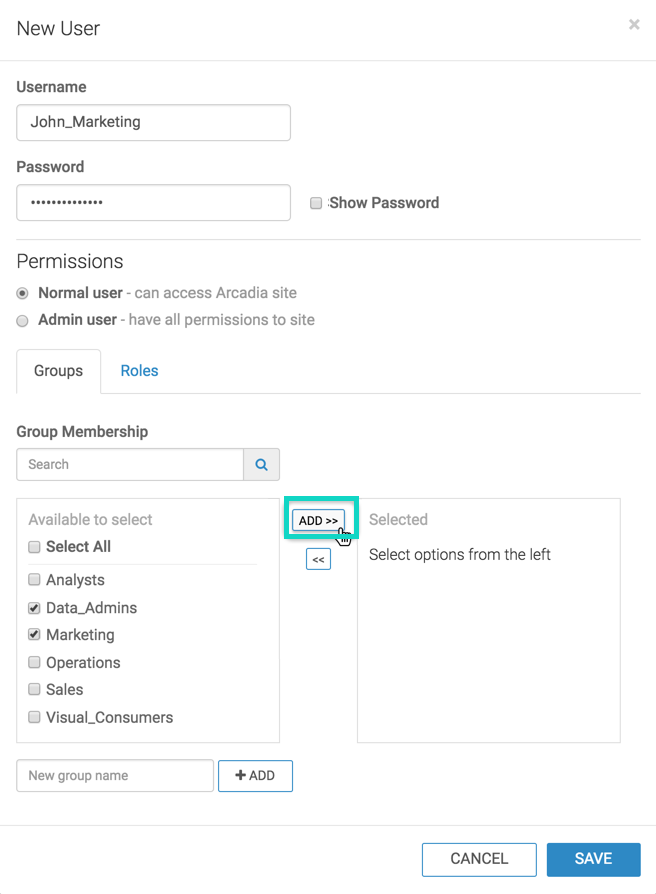
Task: Uncheck the Data_Admins group
Action: pos(34,608)
